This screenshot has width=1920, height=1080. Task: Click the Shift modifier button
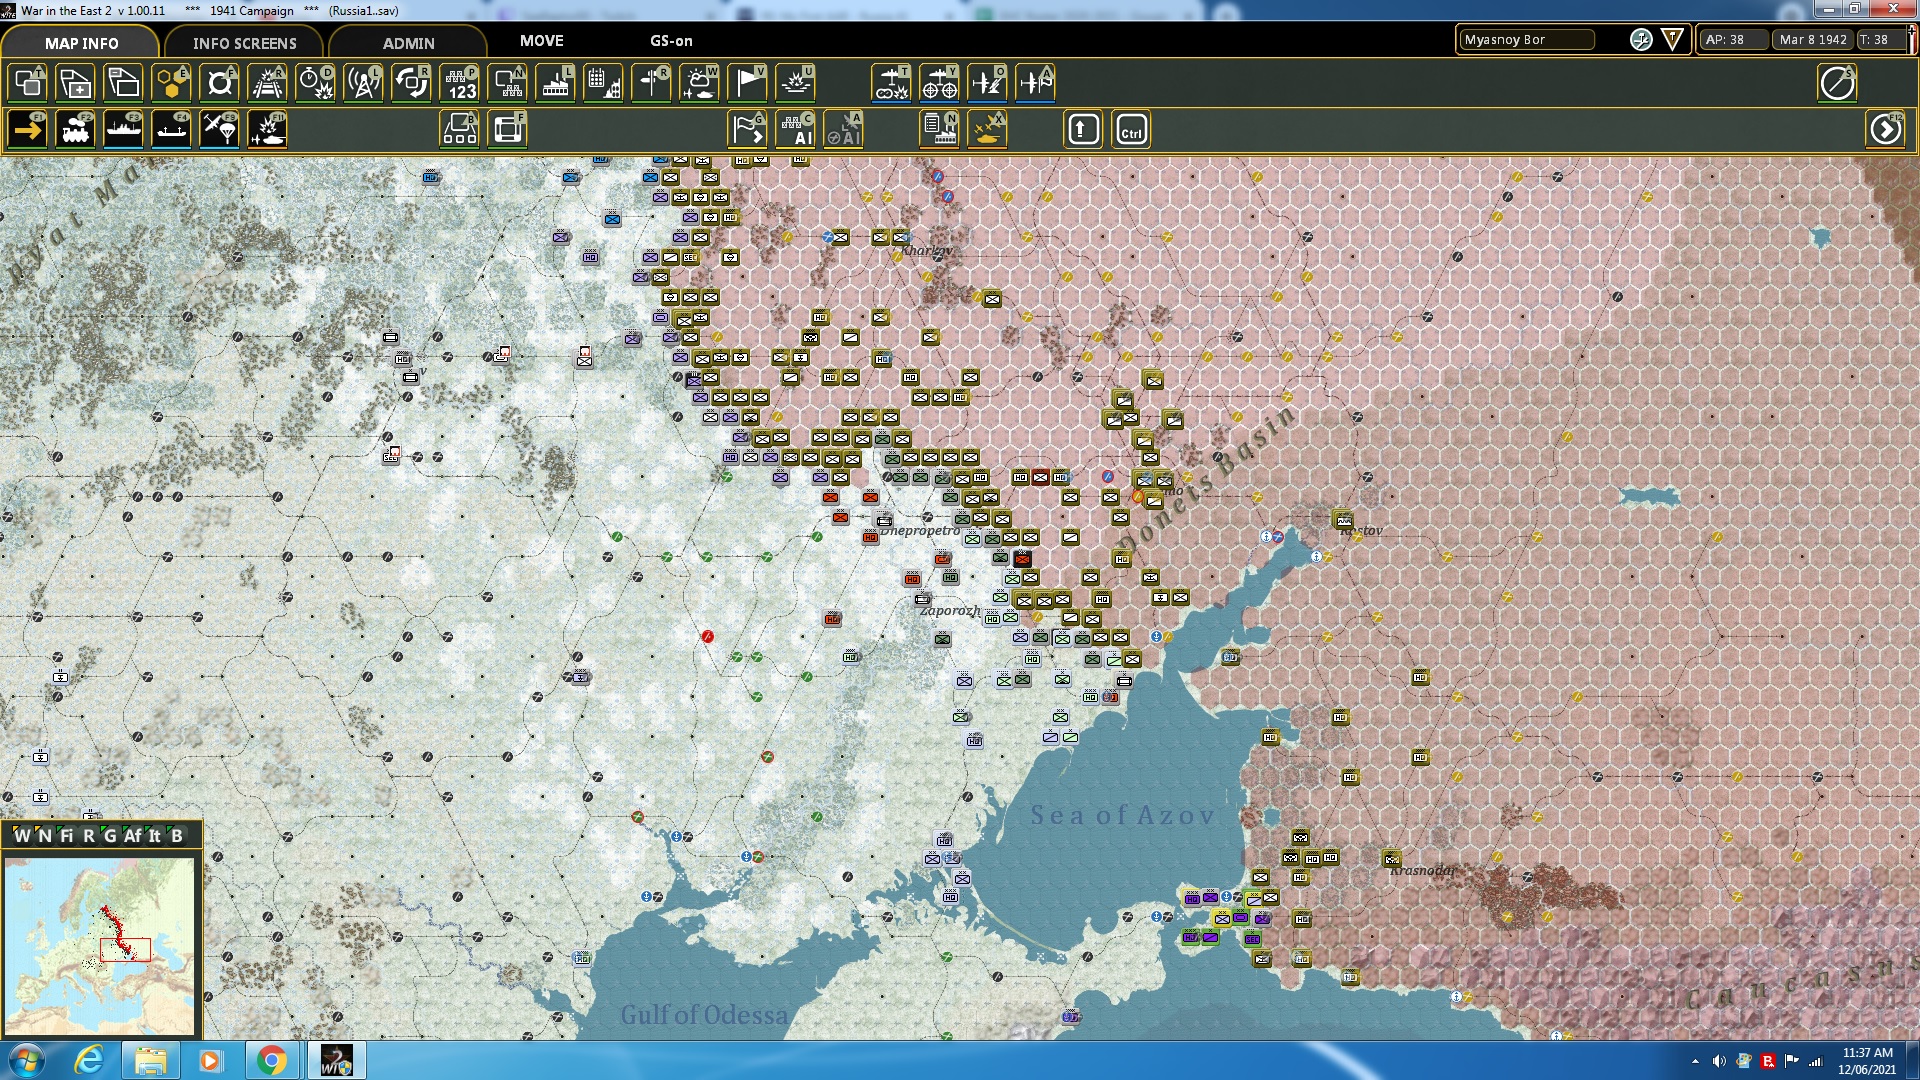1081,129
